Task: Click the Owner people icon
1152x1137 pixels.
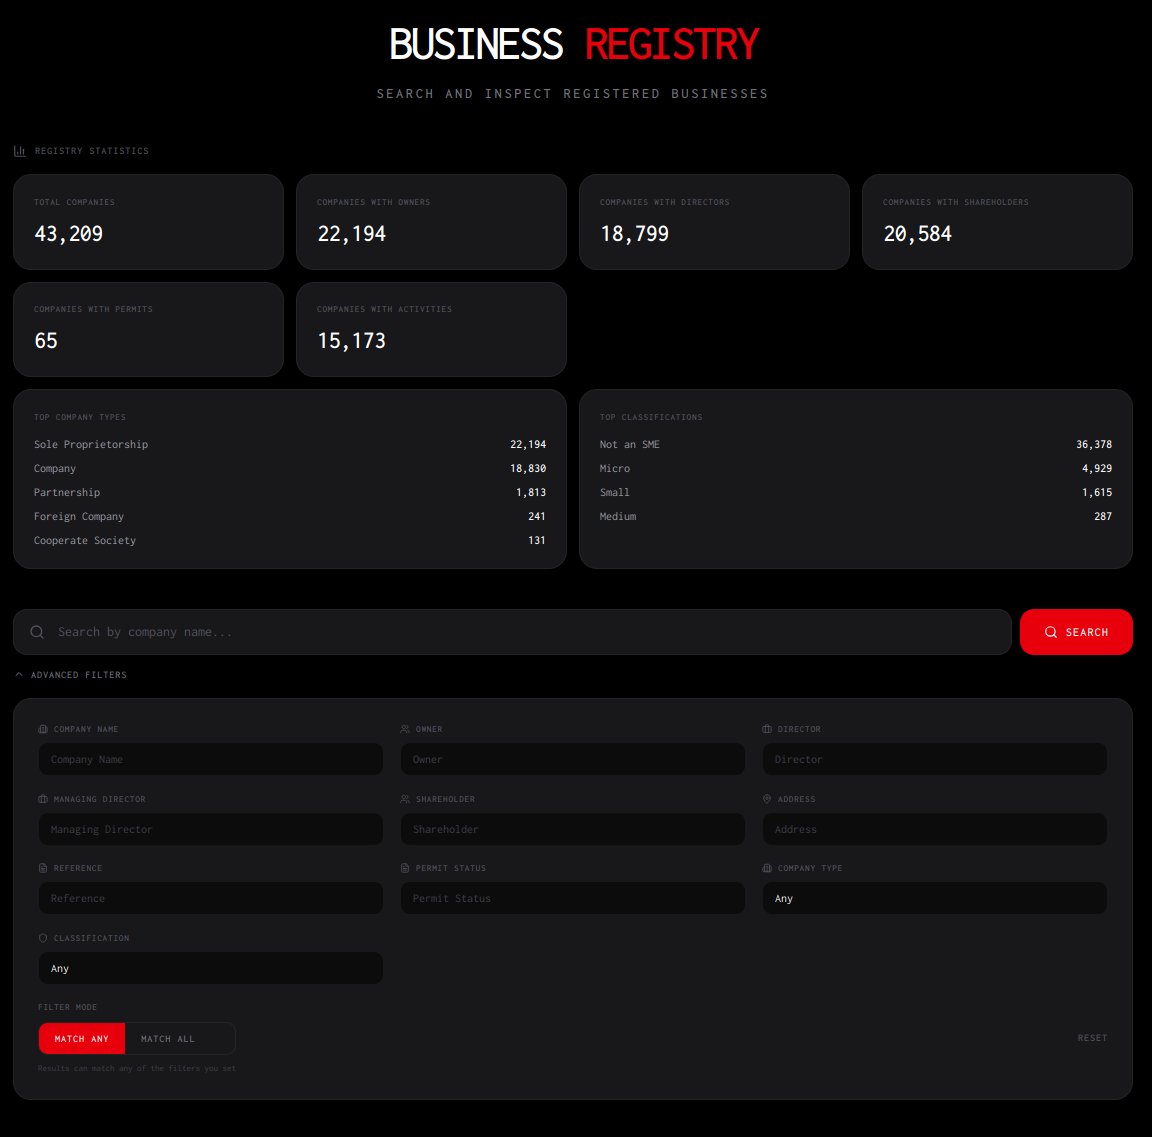Action: tap(405, 729)
